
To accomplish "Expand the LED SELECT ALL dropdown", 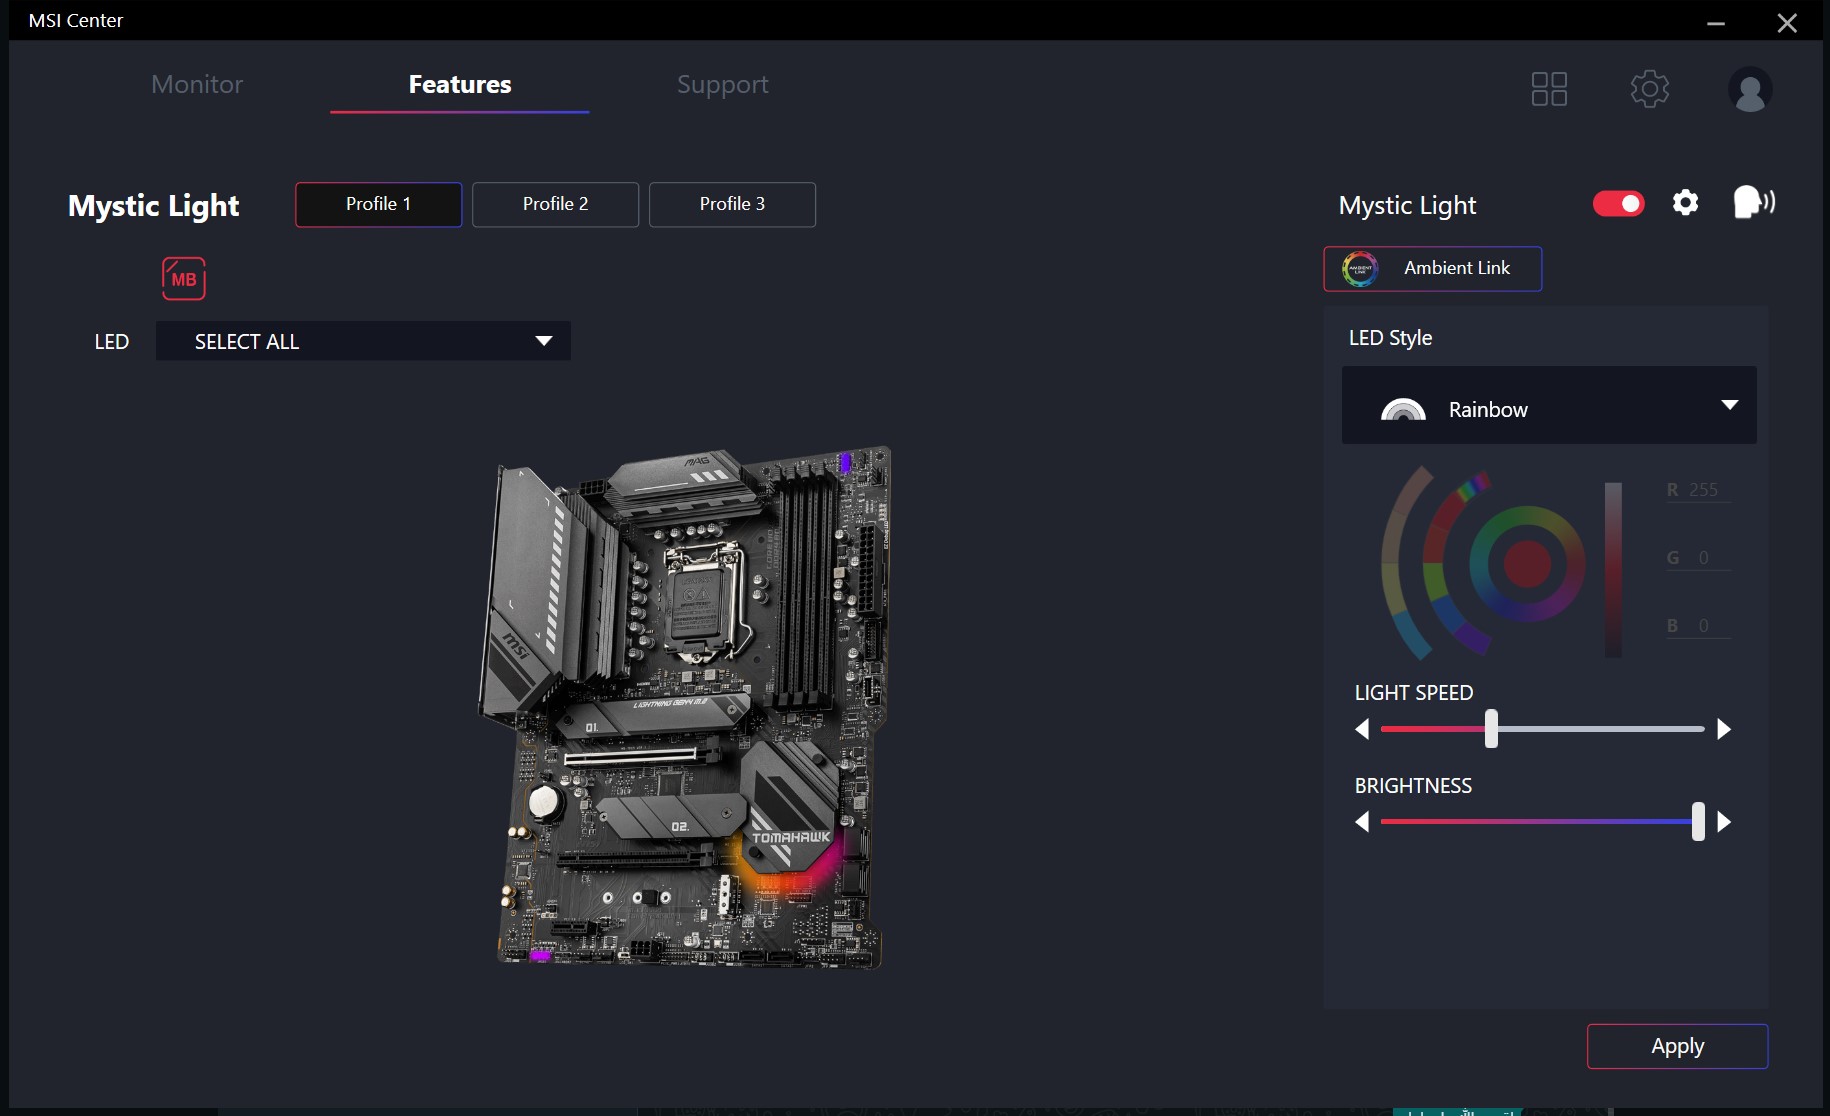I will [363, 341].
